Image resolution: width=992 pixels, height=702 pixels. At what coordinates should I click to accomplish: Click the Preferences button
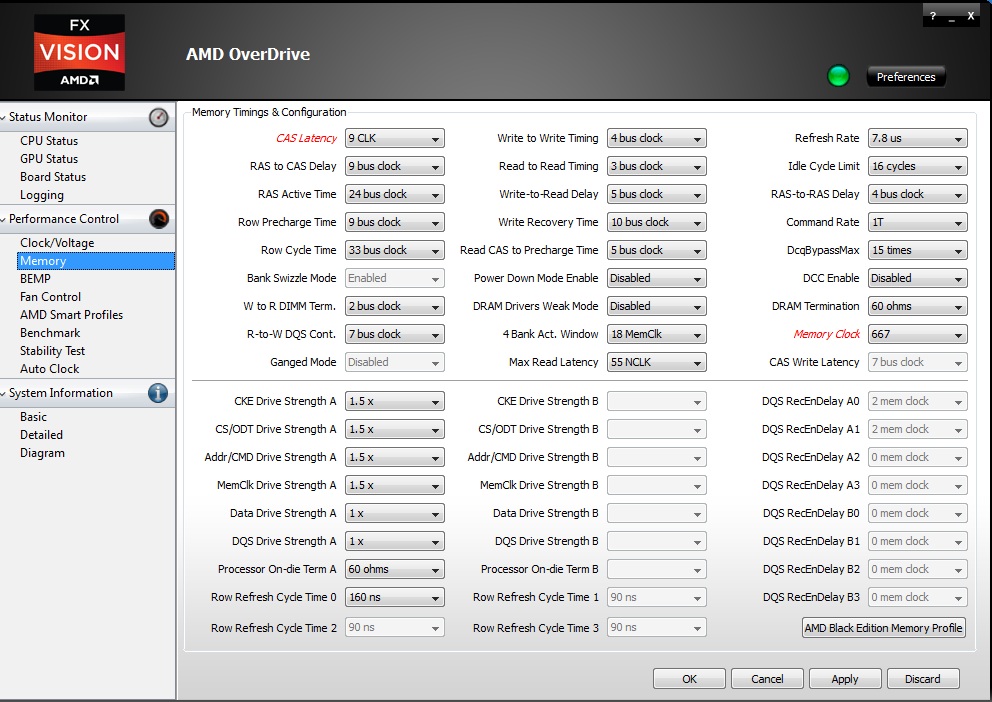tap(906, 77)
